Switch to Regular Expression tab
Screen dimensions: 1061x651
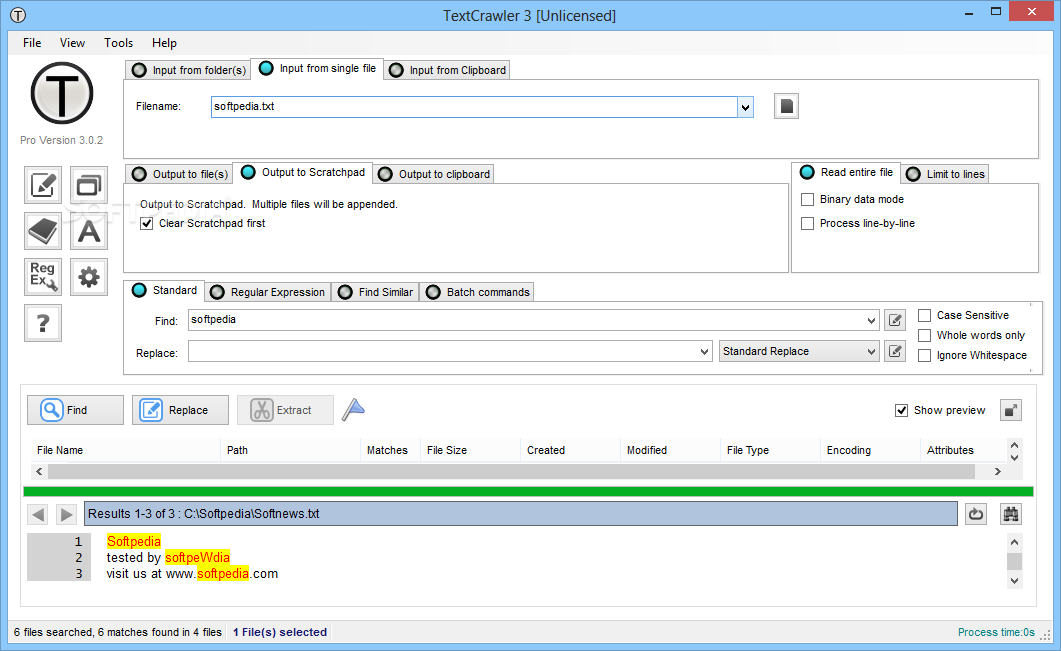[268, 292]
